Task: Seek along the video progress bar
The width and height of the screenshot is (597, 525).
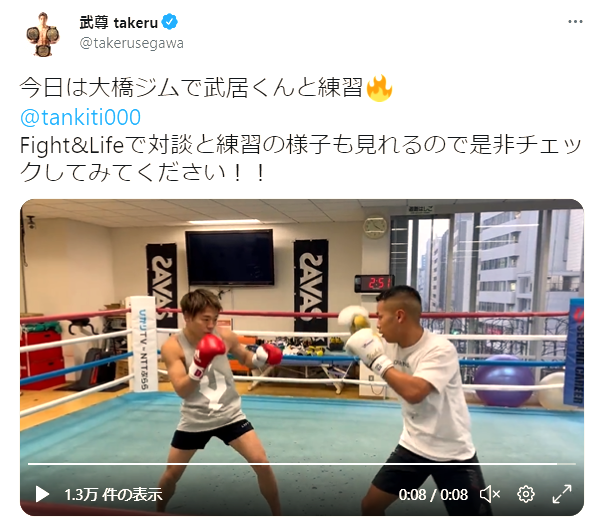Action: [x=302, y=464]
